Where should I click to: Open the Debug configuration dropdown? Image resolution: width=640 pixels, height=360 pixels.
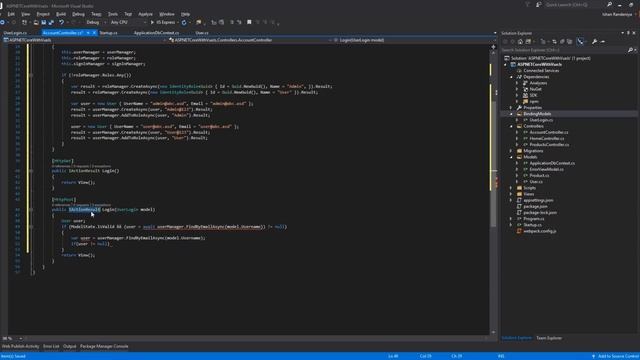[x=95, y=22]
